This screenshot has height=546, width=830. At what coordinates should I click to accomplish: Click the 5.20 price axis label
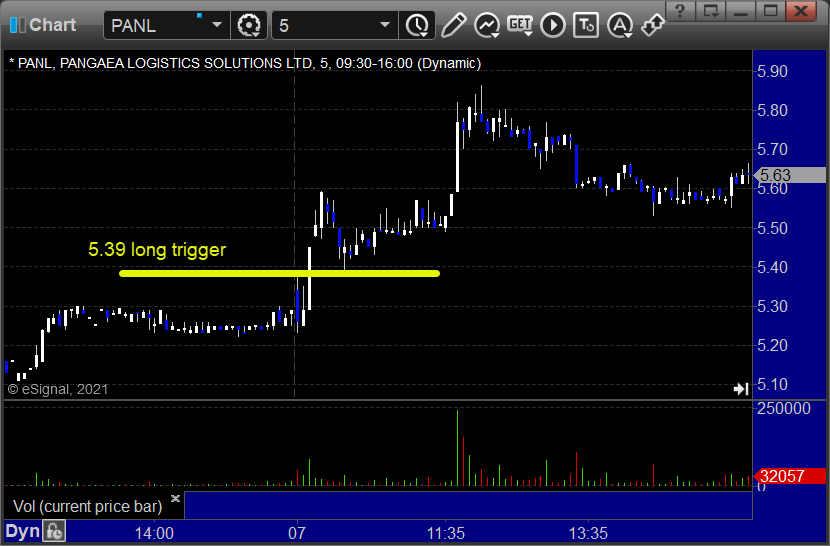click(x=772, y=346)
